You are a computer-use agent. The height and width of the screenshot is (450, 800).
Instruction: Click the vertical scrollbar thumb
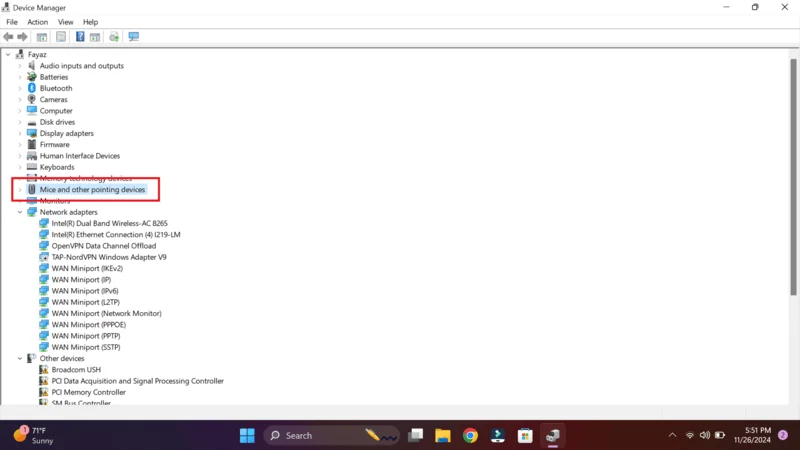tap(793, 177)
